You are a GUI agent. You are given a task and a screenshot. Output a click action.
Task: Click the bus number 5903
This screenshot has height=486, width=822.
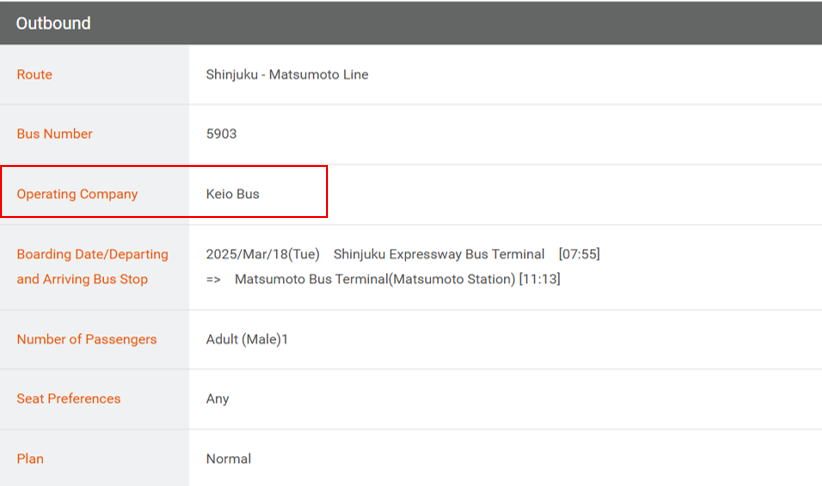[x=221, y=134]
